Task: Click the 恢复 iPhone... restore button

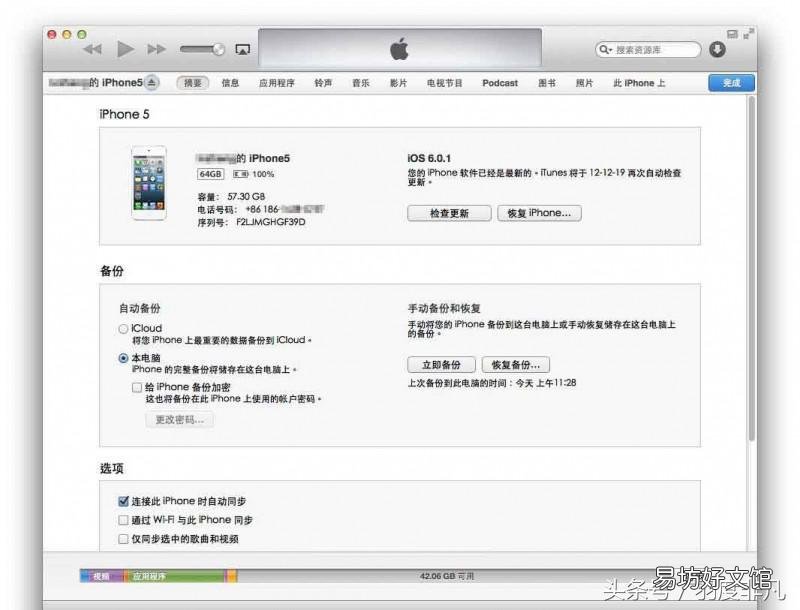Action: tap(539, 213)
